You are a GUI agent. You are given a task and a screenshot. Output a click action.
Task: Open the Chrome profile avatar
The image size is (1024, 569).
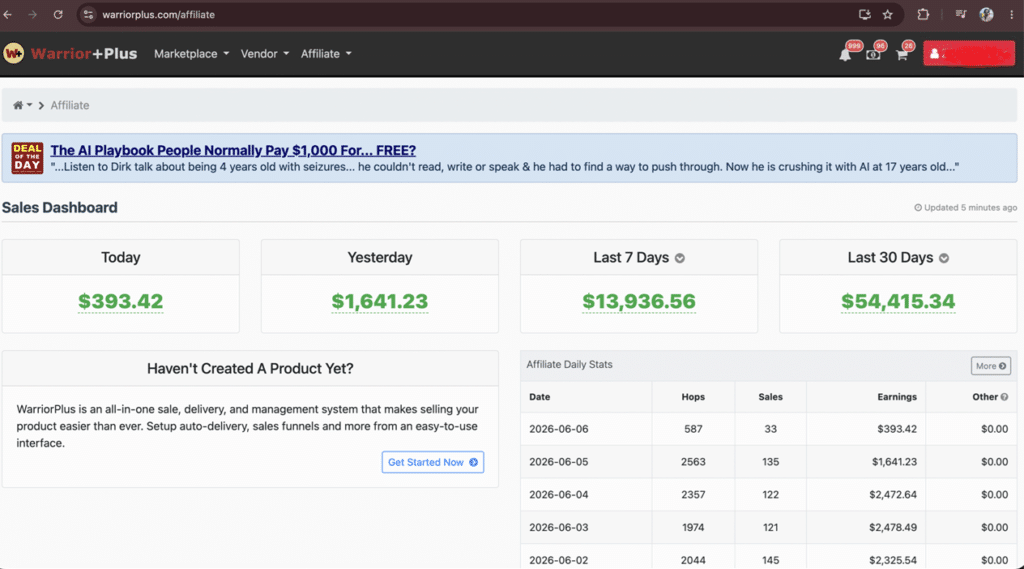(986, 14)
